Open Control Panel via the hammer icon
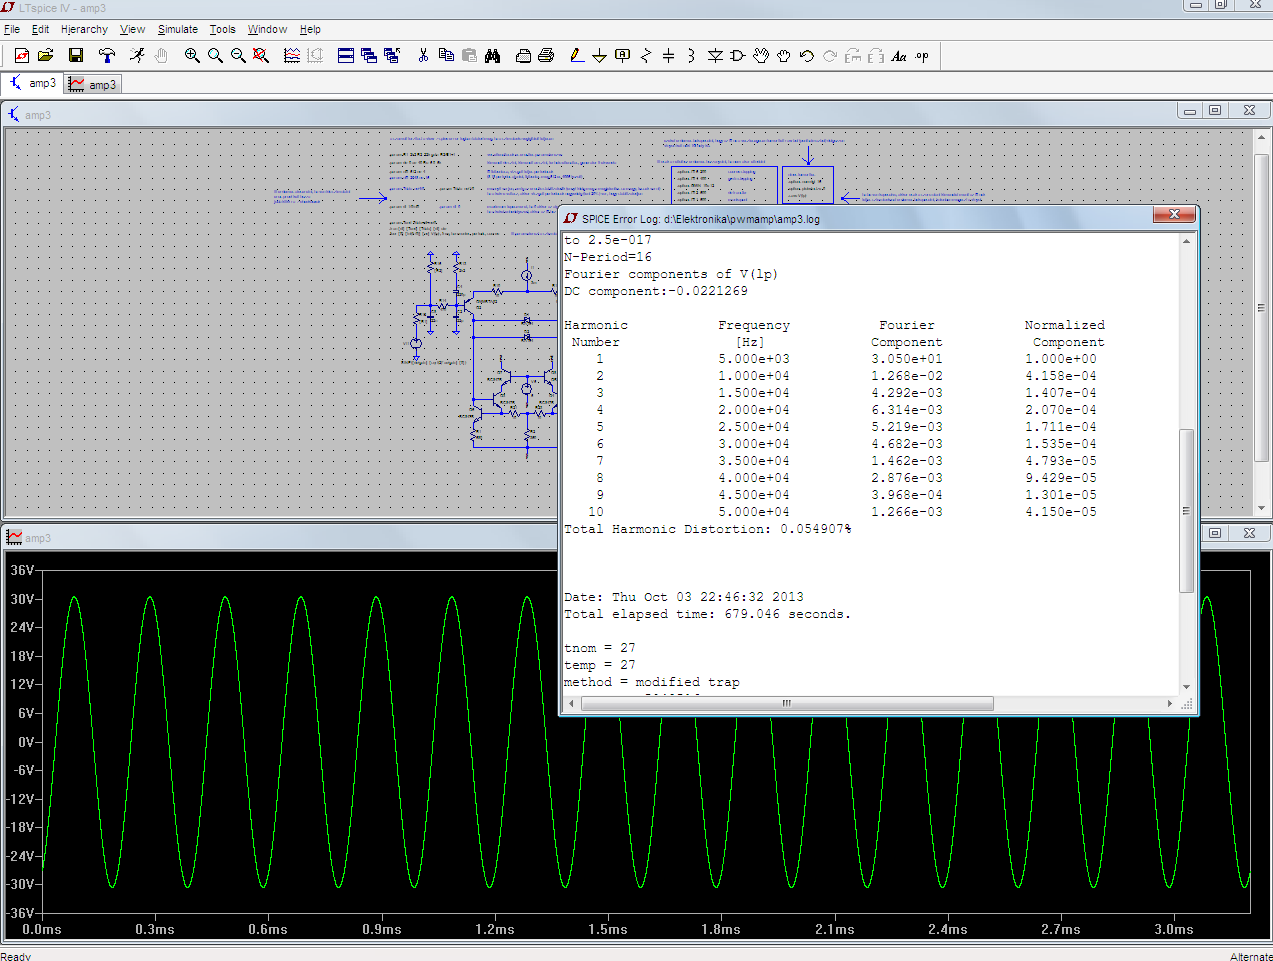The height and width of the screenshot is (961, 1273). pos(106,56)
